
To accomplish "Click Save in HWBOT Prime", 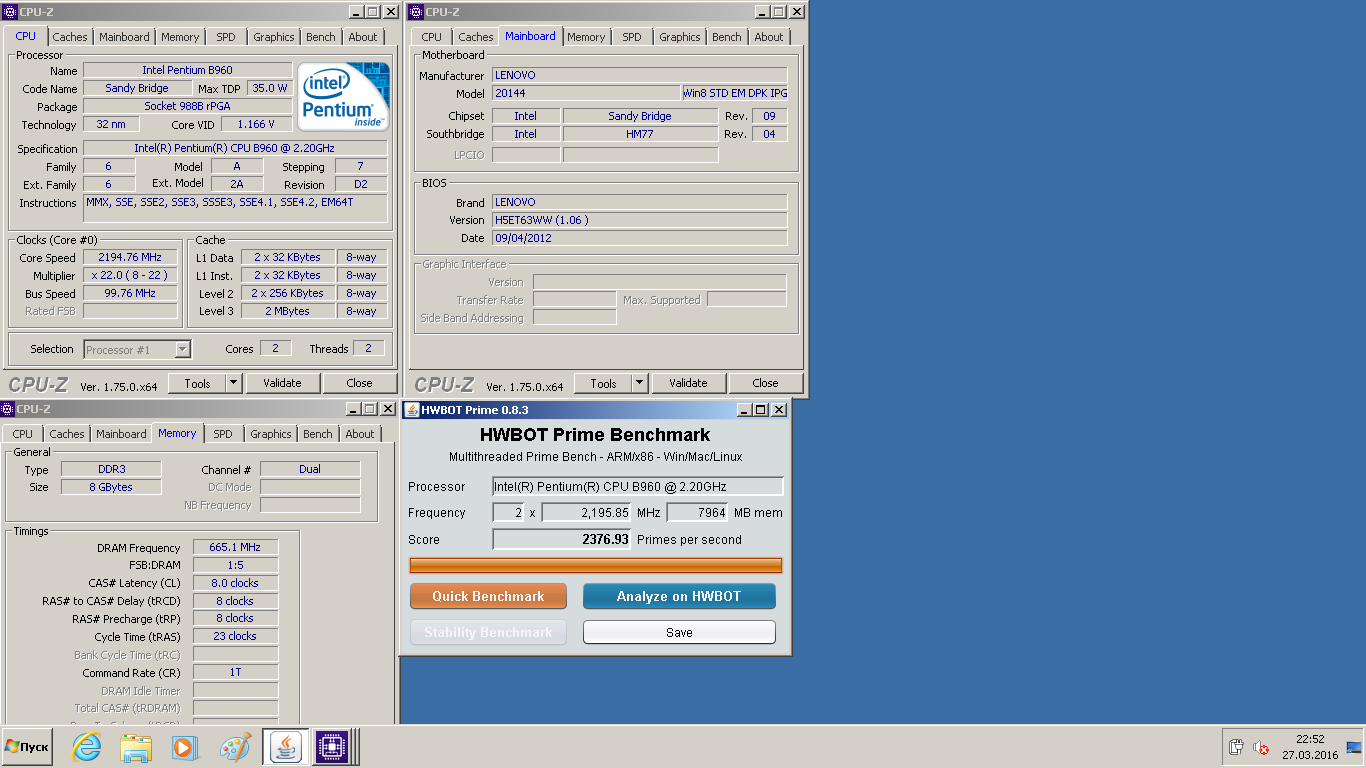I will click(679, 632).
